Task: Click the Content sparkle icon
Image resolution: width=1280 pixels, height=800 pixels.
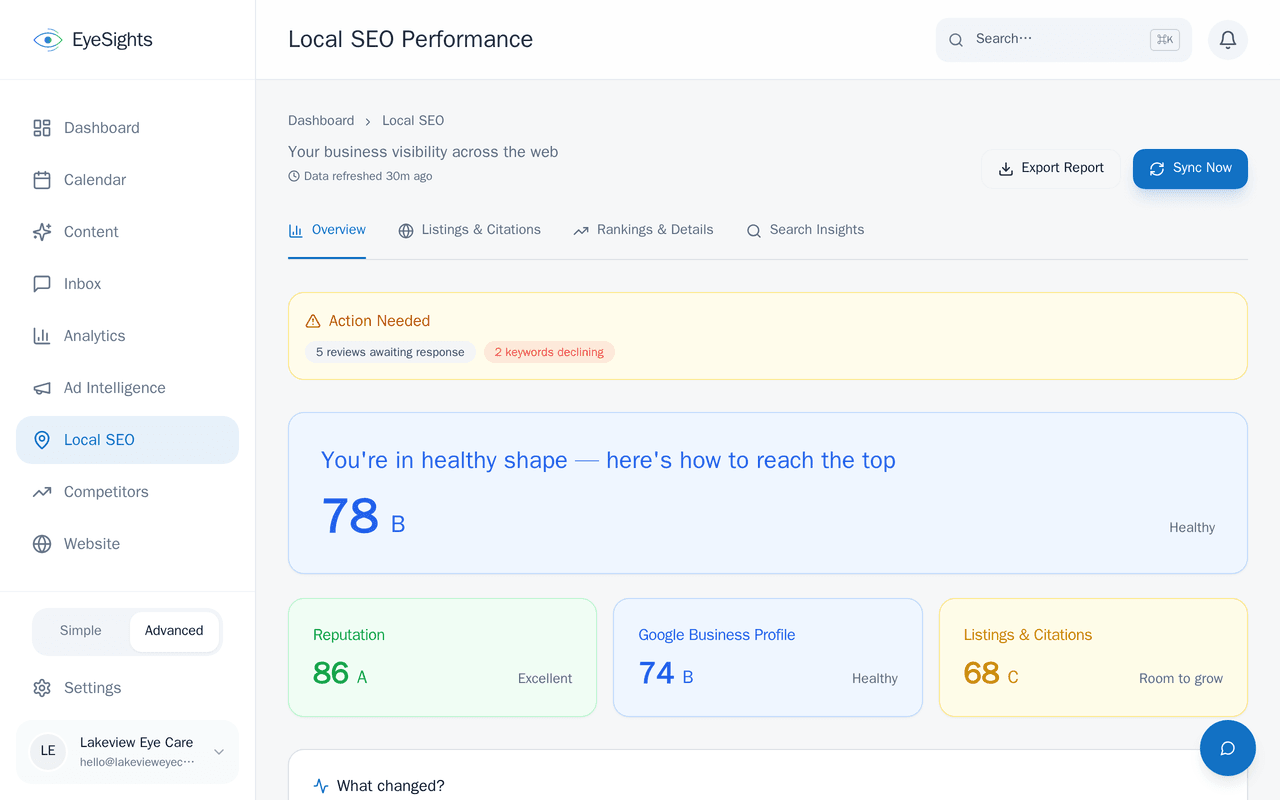Action: tap(42, 232)
